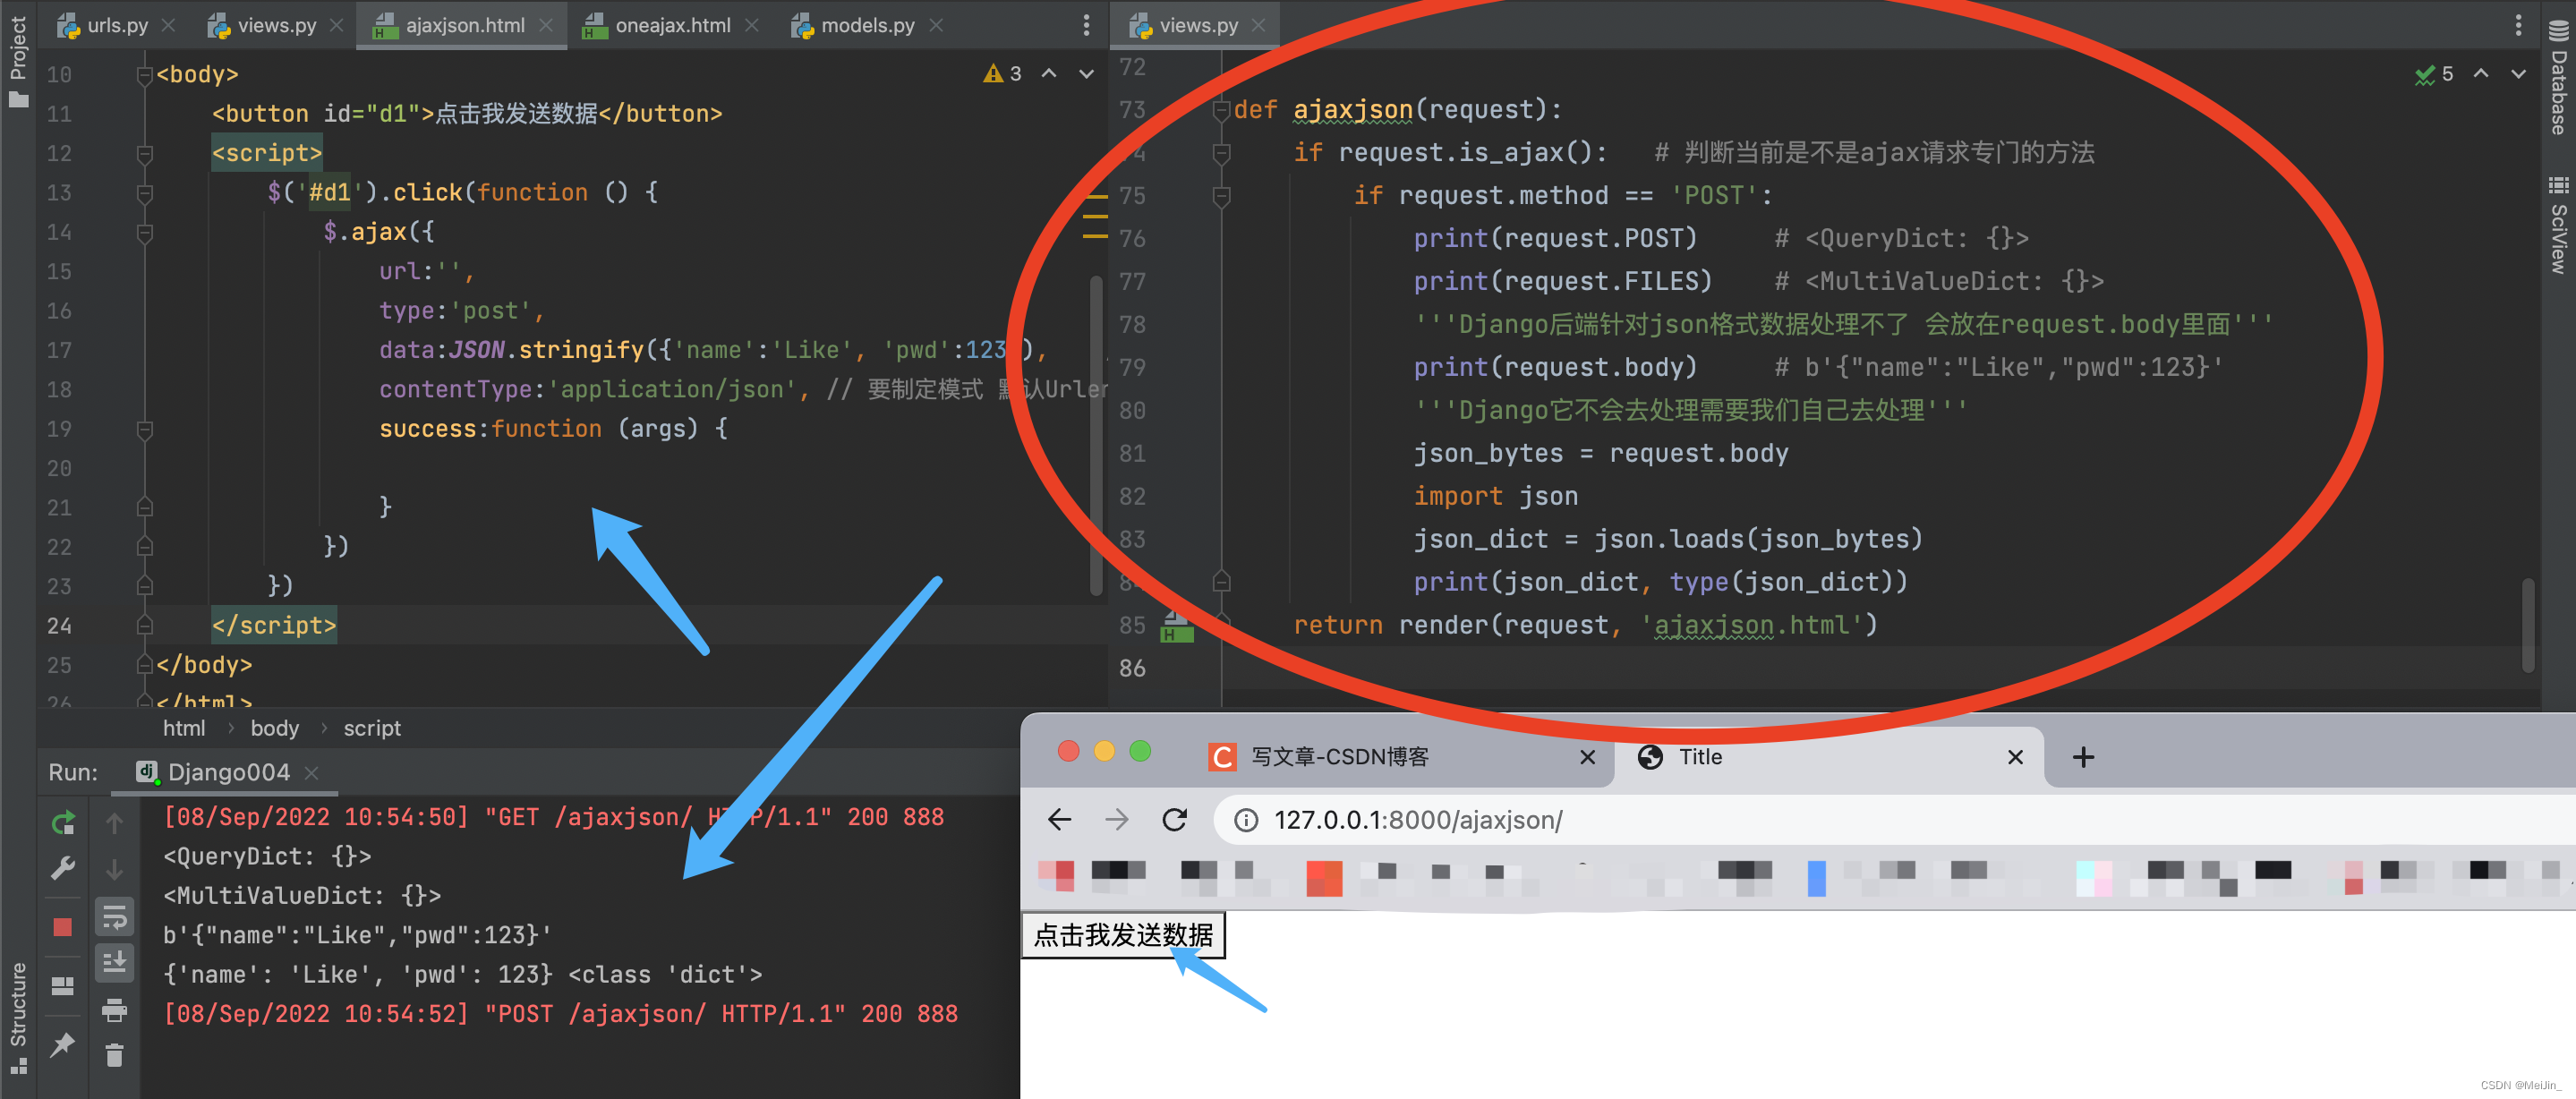Click the restore layout icon in Run panel
This screenshot has width=2576, height=1099.
(x=63, y=986)
